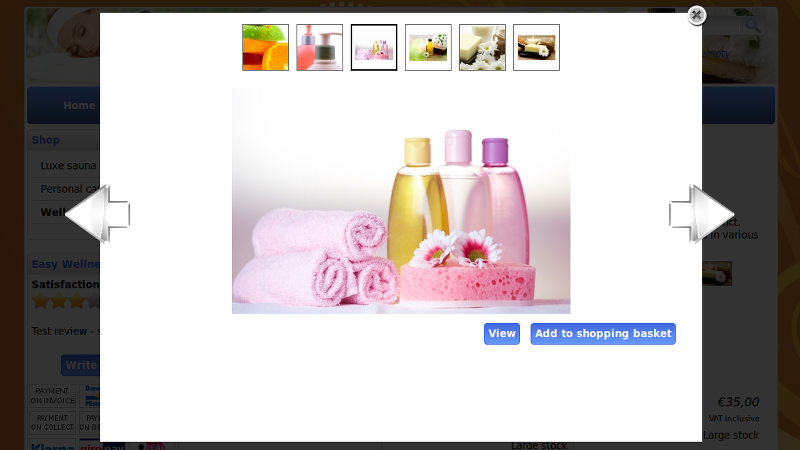Click the large pink towels product image
800x450 pixels.
(401, 201)
